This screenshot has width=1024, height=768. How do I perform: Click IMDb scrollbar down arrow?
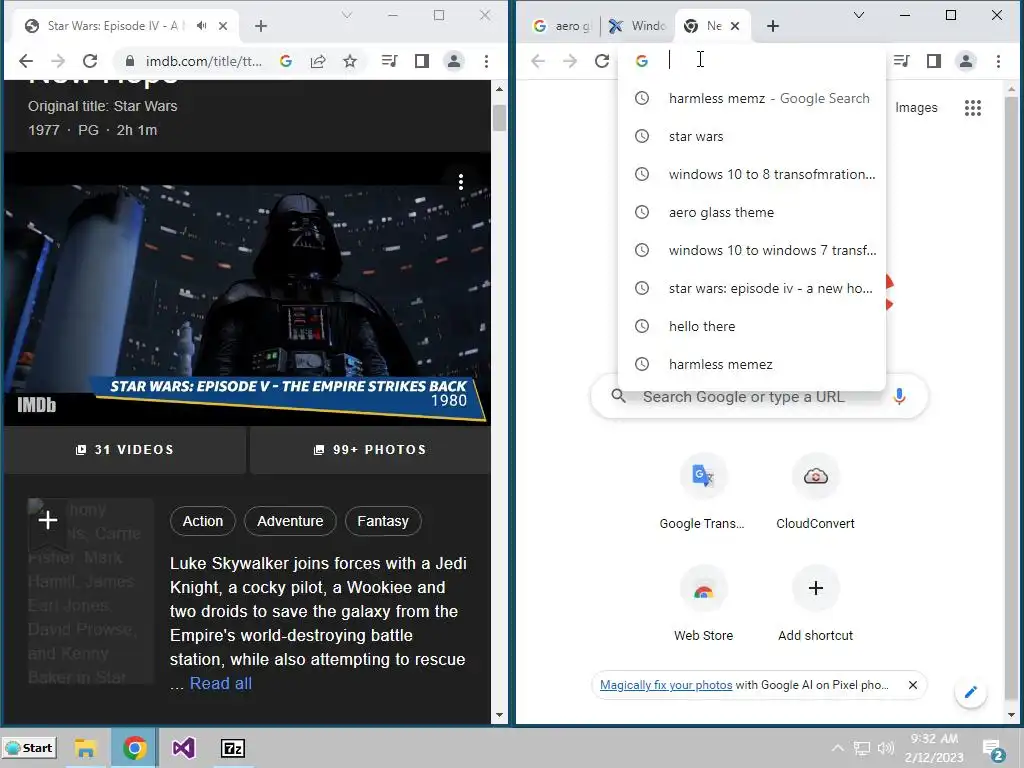pyautogui.click(x=500, y=715)
